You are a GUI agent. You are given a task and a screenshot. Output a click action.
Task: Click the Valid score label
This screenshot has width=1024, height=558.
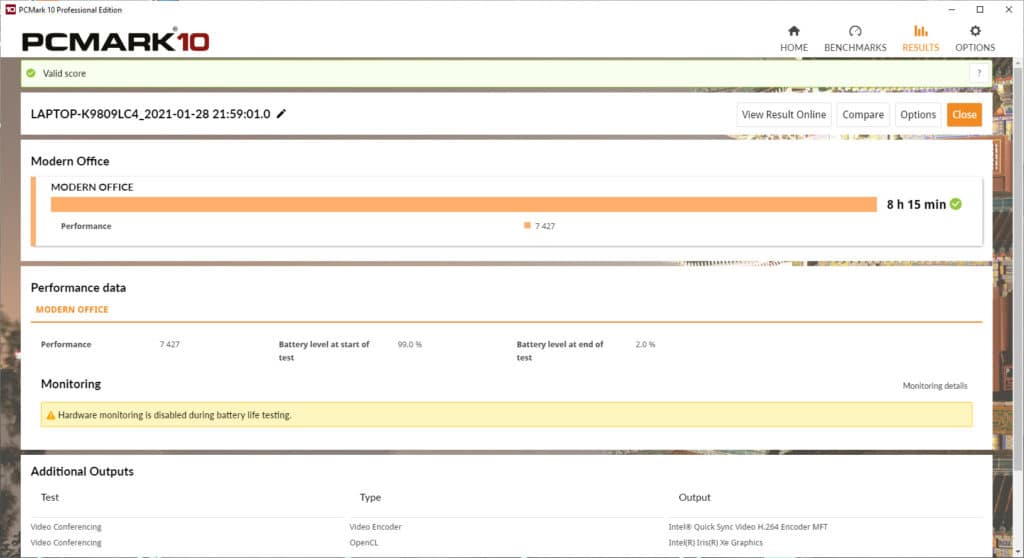pos(64,73)
